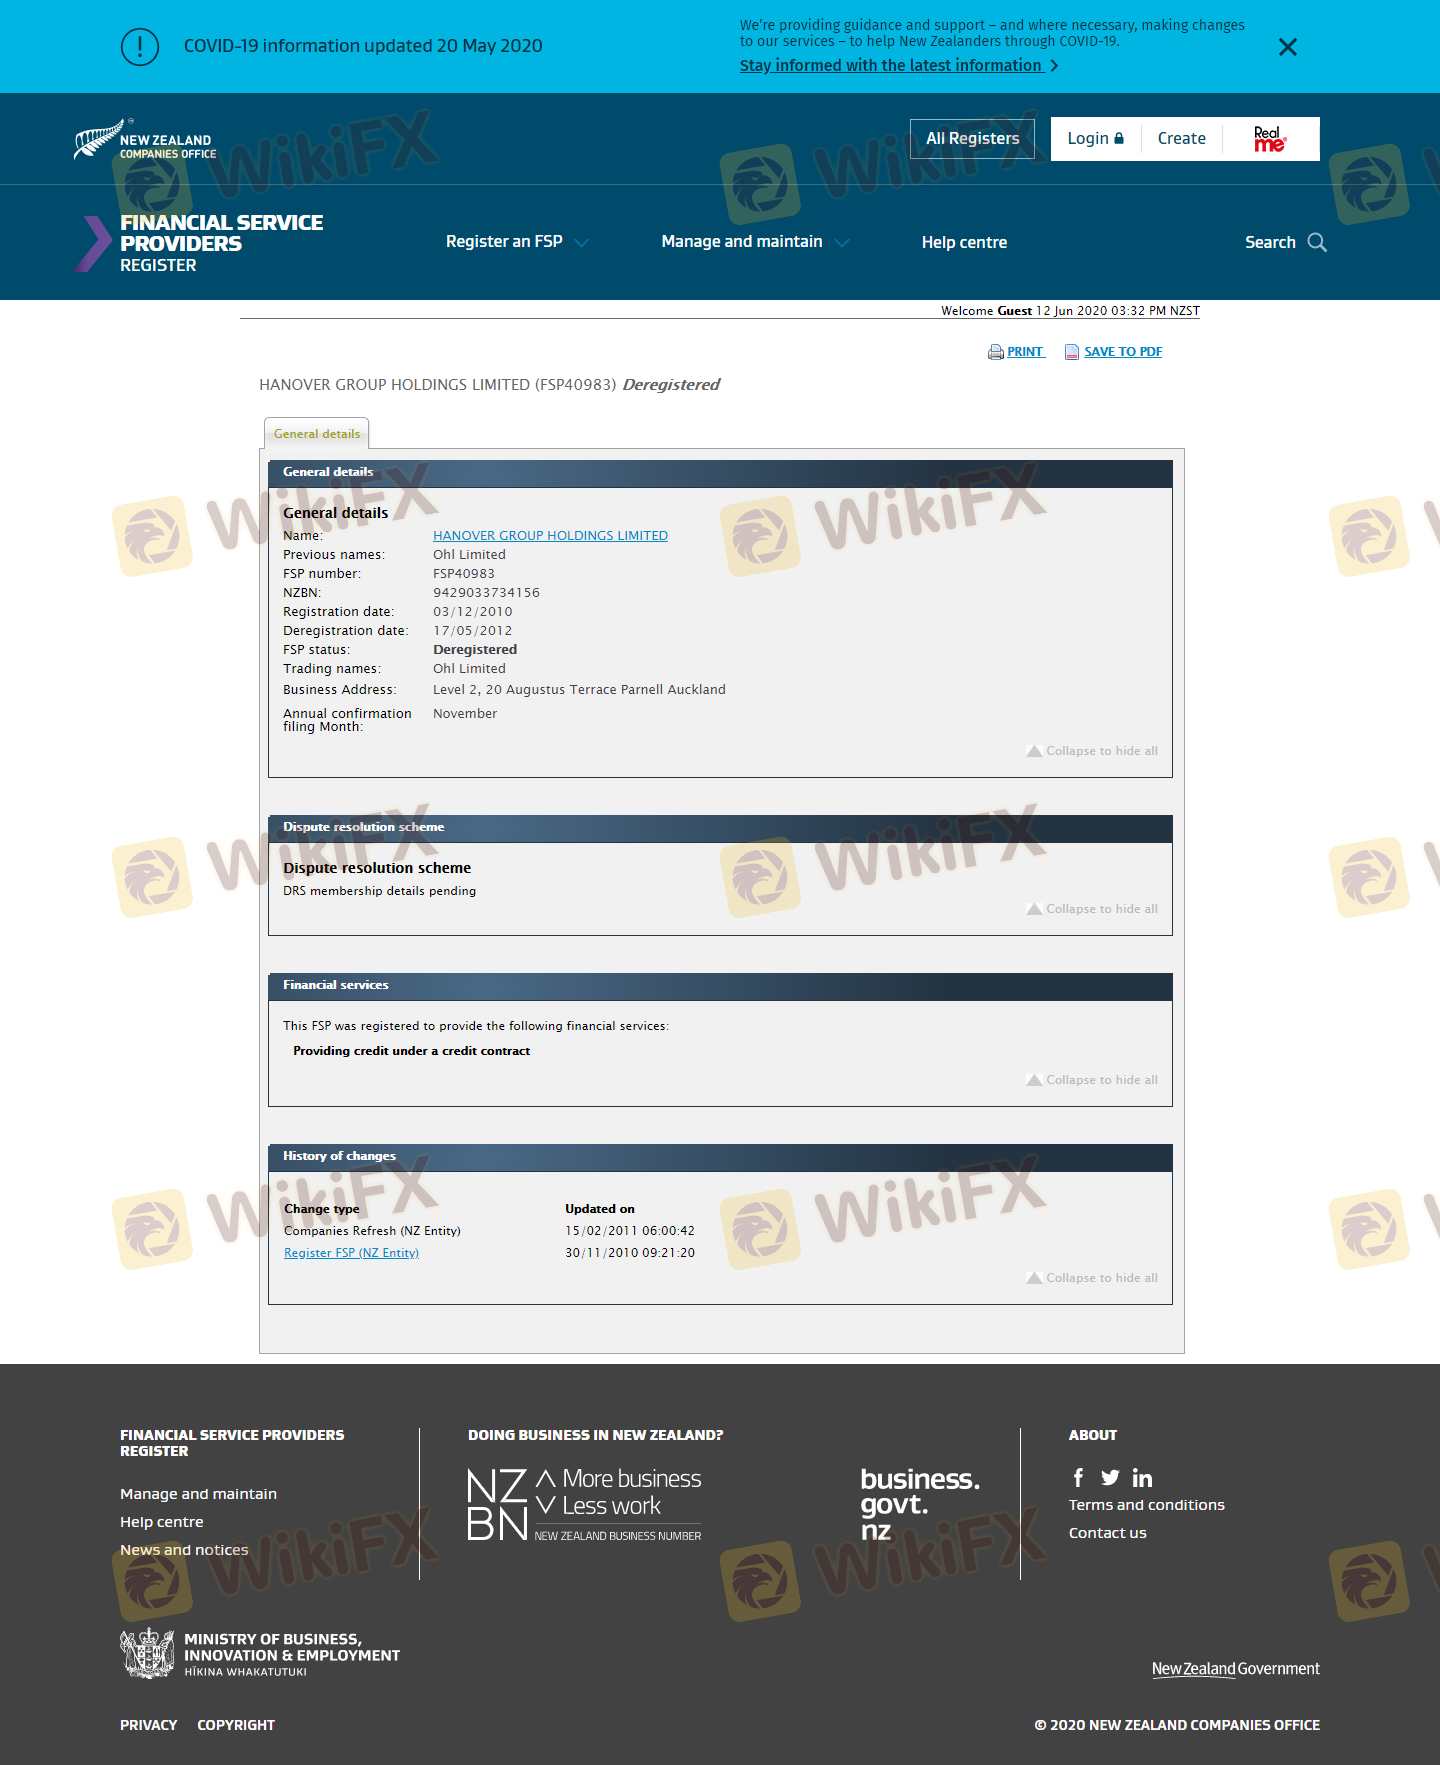This screenshot has height=1765, width=1440.
Task: Expand the Register an FSP dropdown
Action: 516,242
